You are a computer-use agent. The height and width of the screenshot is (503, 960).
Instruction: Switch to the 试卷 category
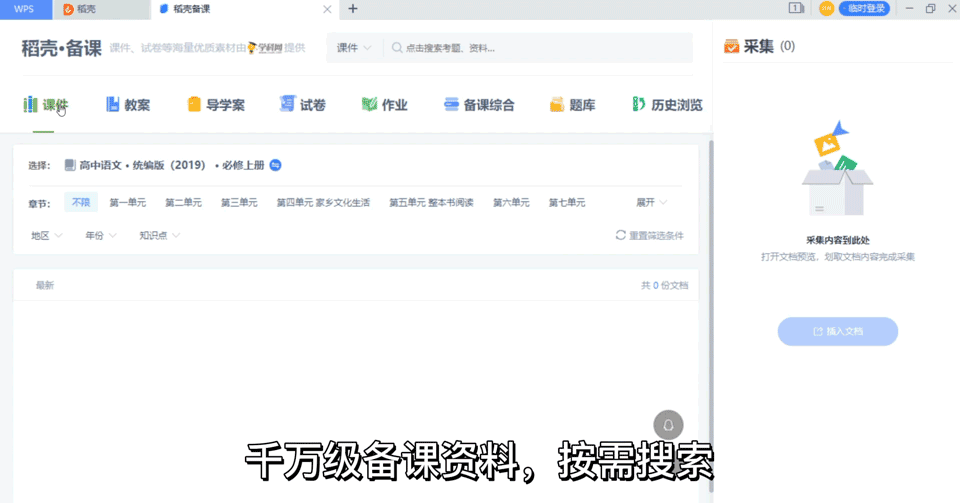302,105
